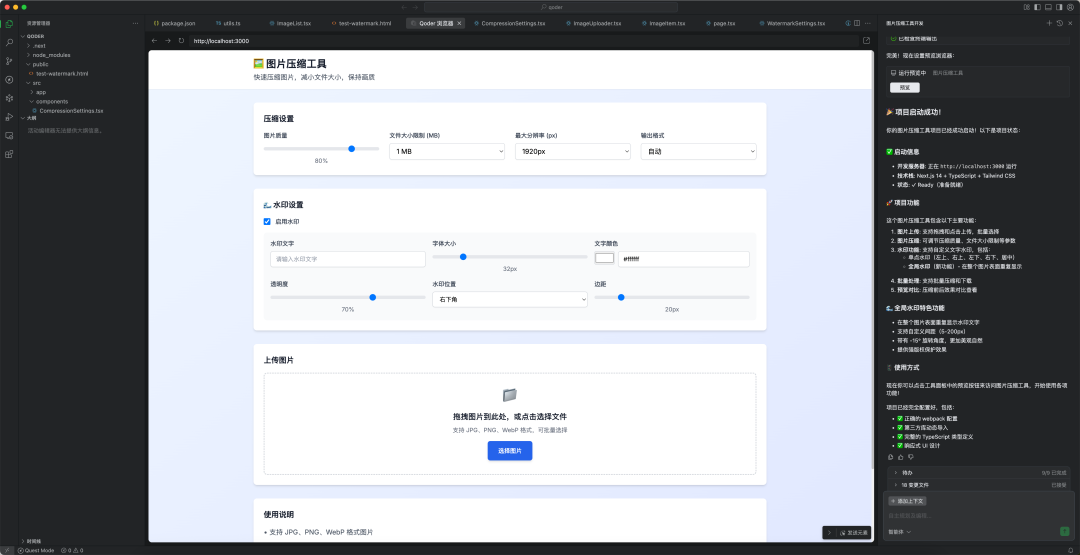
Task: Start a new chat with plus icon
Action: [x=1049, y=23]
